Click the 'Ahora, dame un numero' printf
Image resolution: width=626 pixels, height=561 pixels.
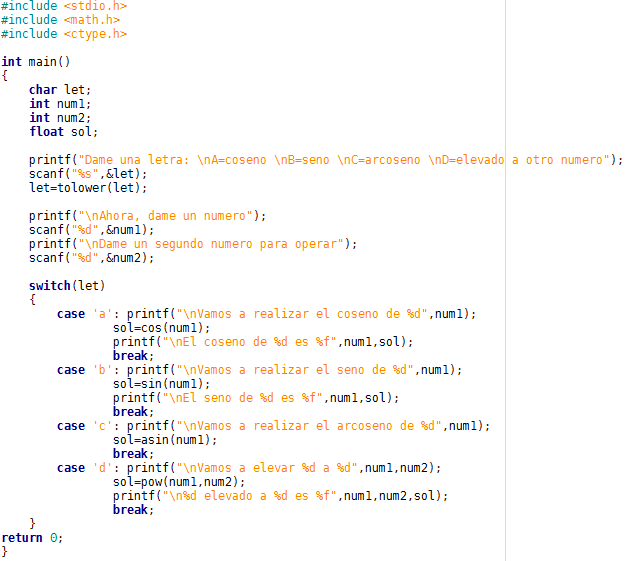(x=147, y=216)
